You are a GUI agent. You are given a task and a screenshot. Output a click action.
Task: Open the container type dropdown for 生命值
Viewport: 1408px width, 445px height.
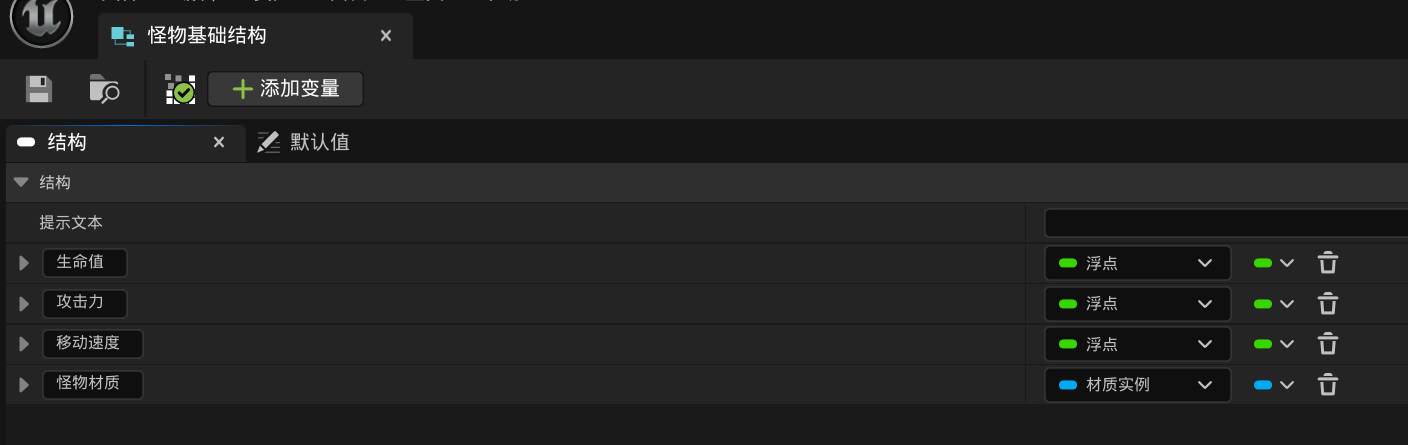coord(1274,263)
